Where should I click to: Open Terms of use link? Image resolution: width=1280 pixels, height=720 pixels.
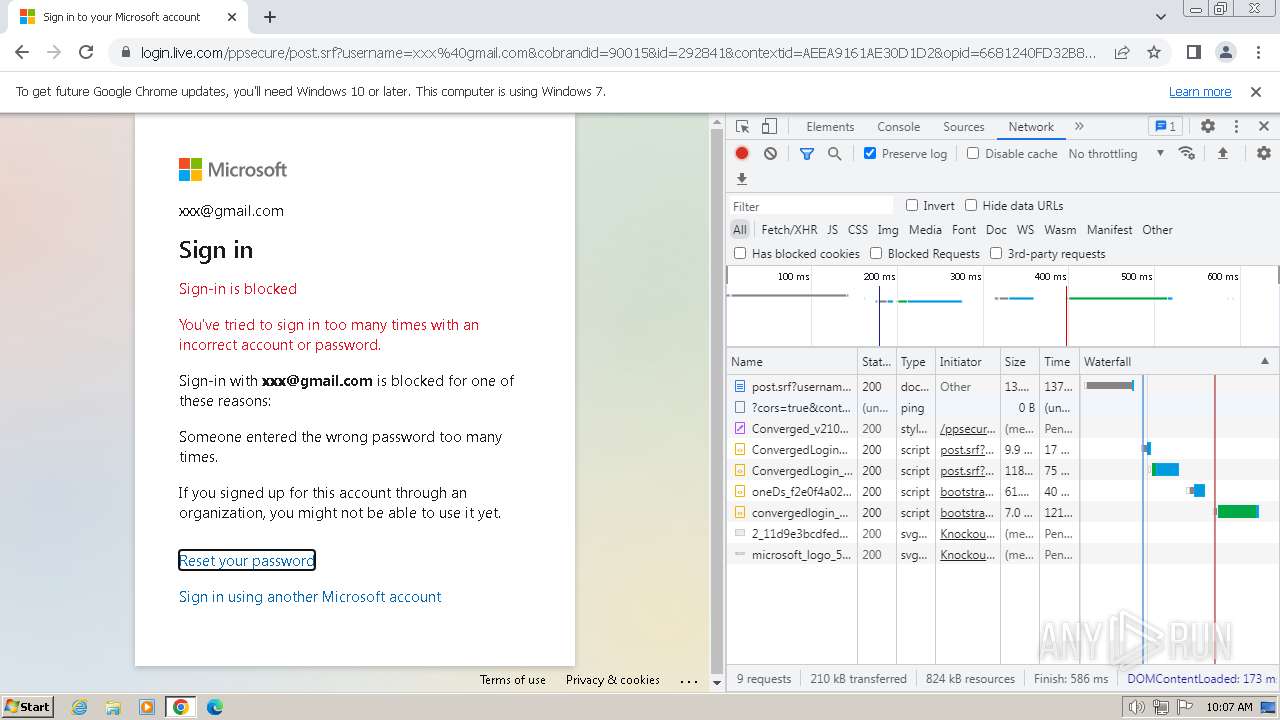click(x=513, y=680)
